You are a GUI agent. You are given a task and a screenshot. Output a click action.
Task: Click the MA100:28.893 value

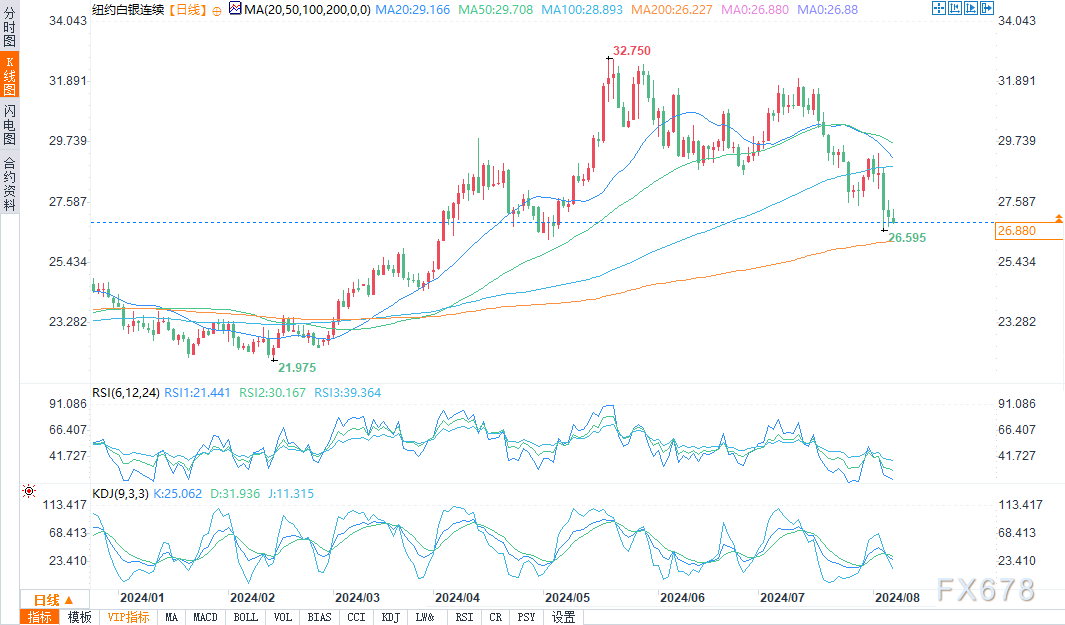tap(582, 10)
